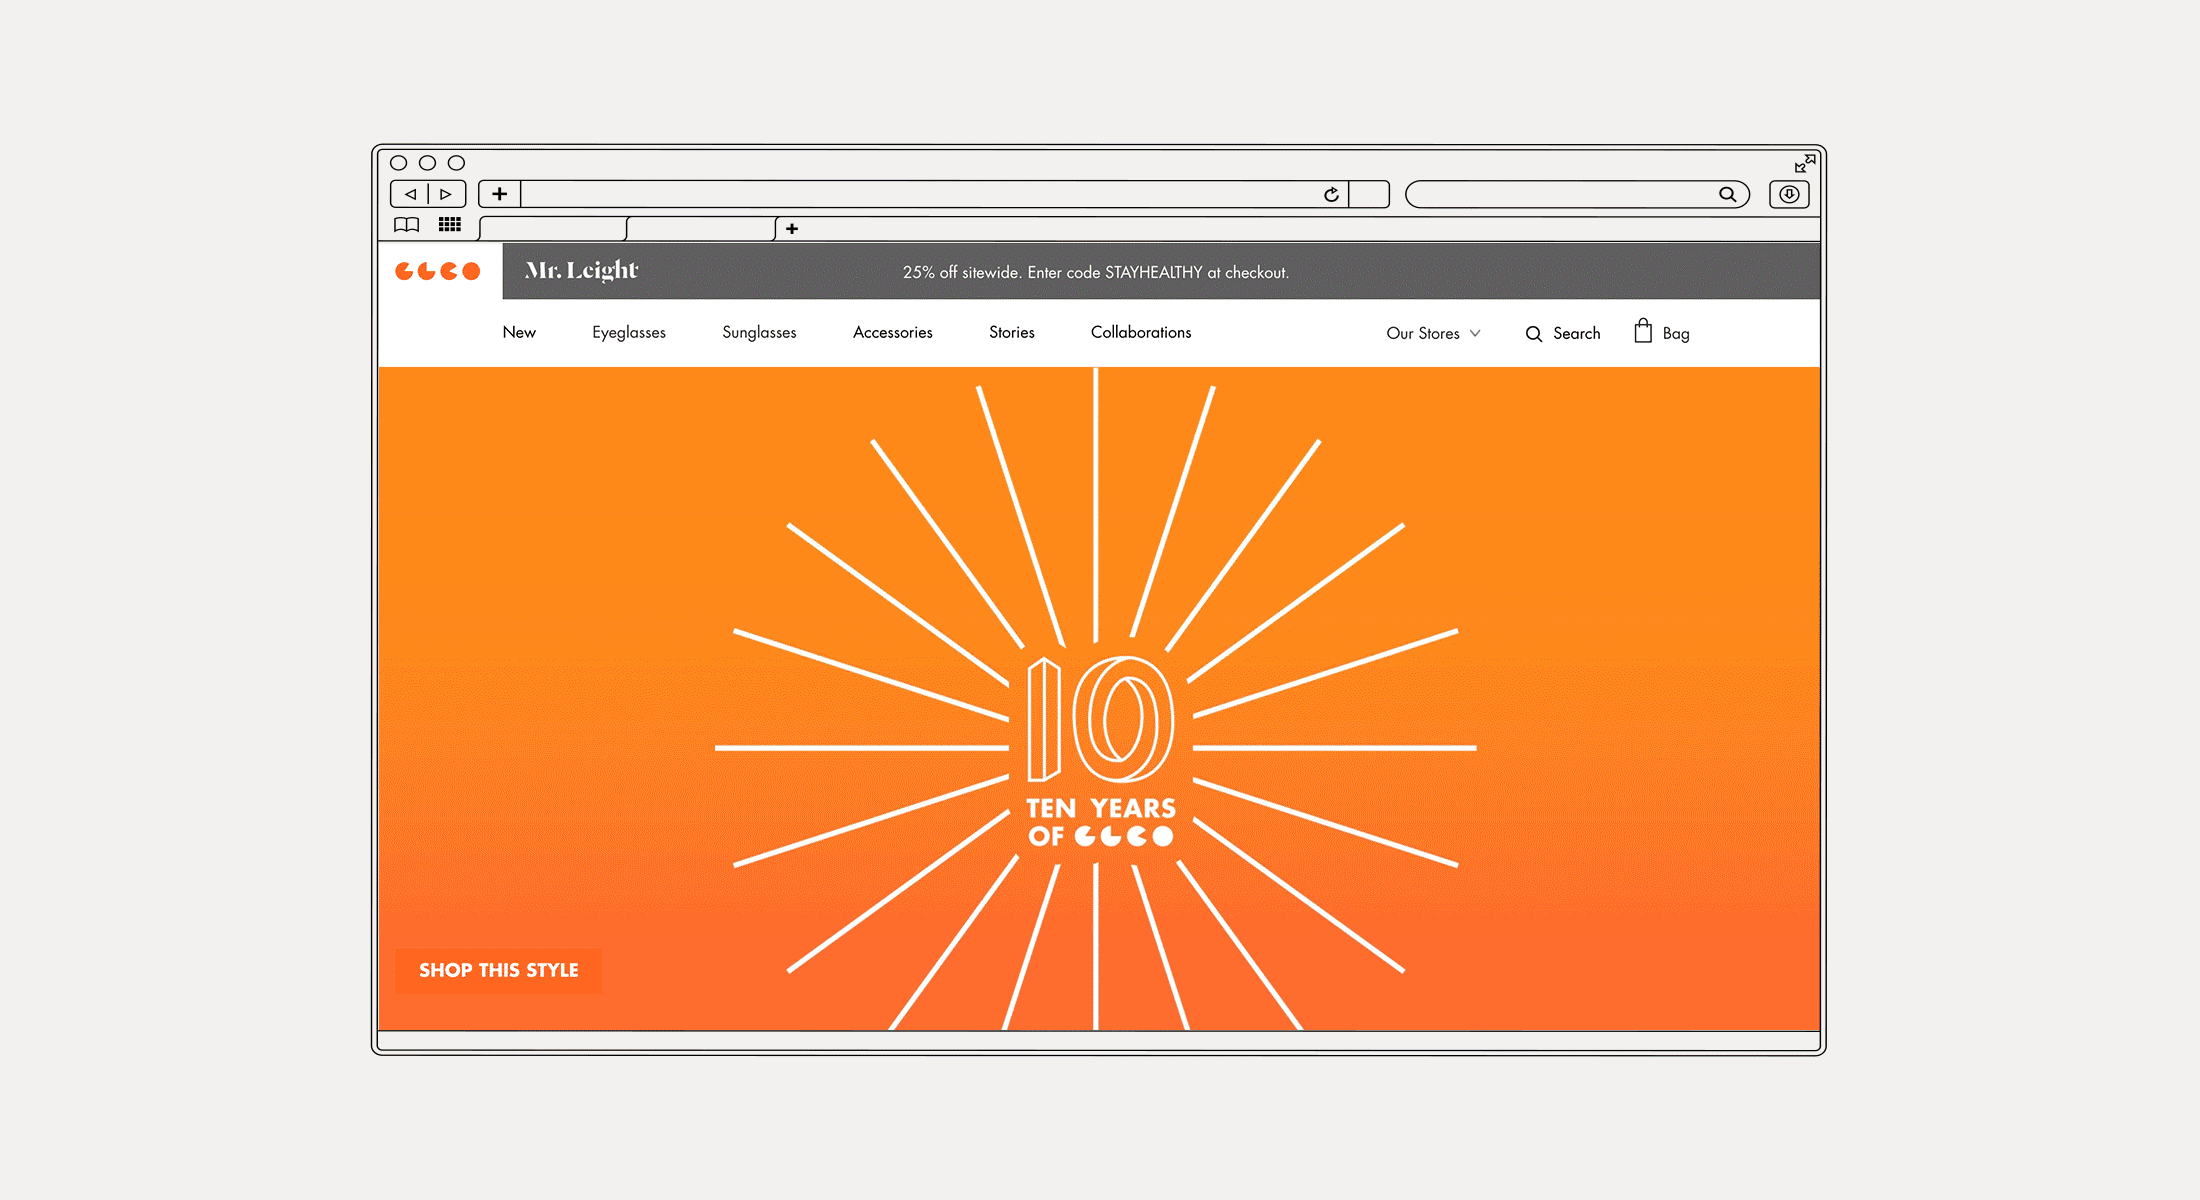This screenshot has width=2200, height=1200.
Task: Click the plus button beside address bar
Action: tap(500, 194)
